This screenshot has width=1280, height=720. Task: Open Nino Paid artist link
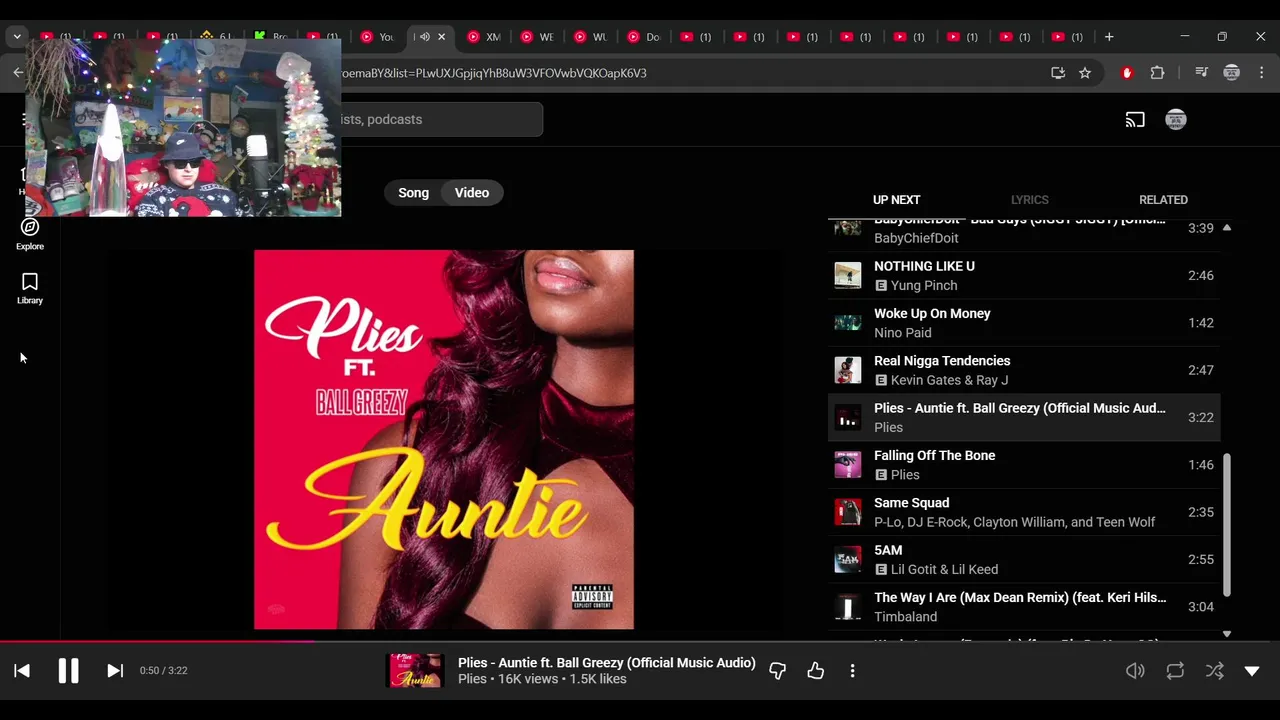click(x=902, y=333)
